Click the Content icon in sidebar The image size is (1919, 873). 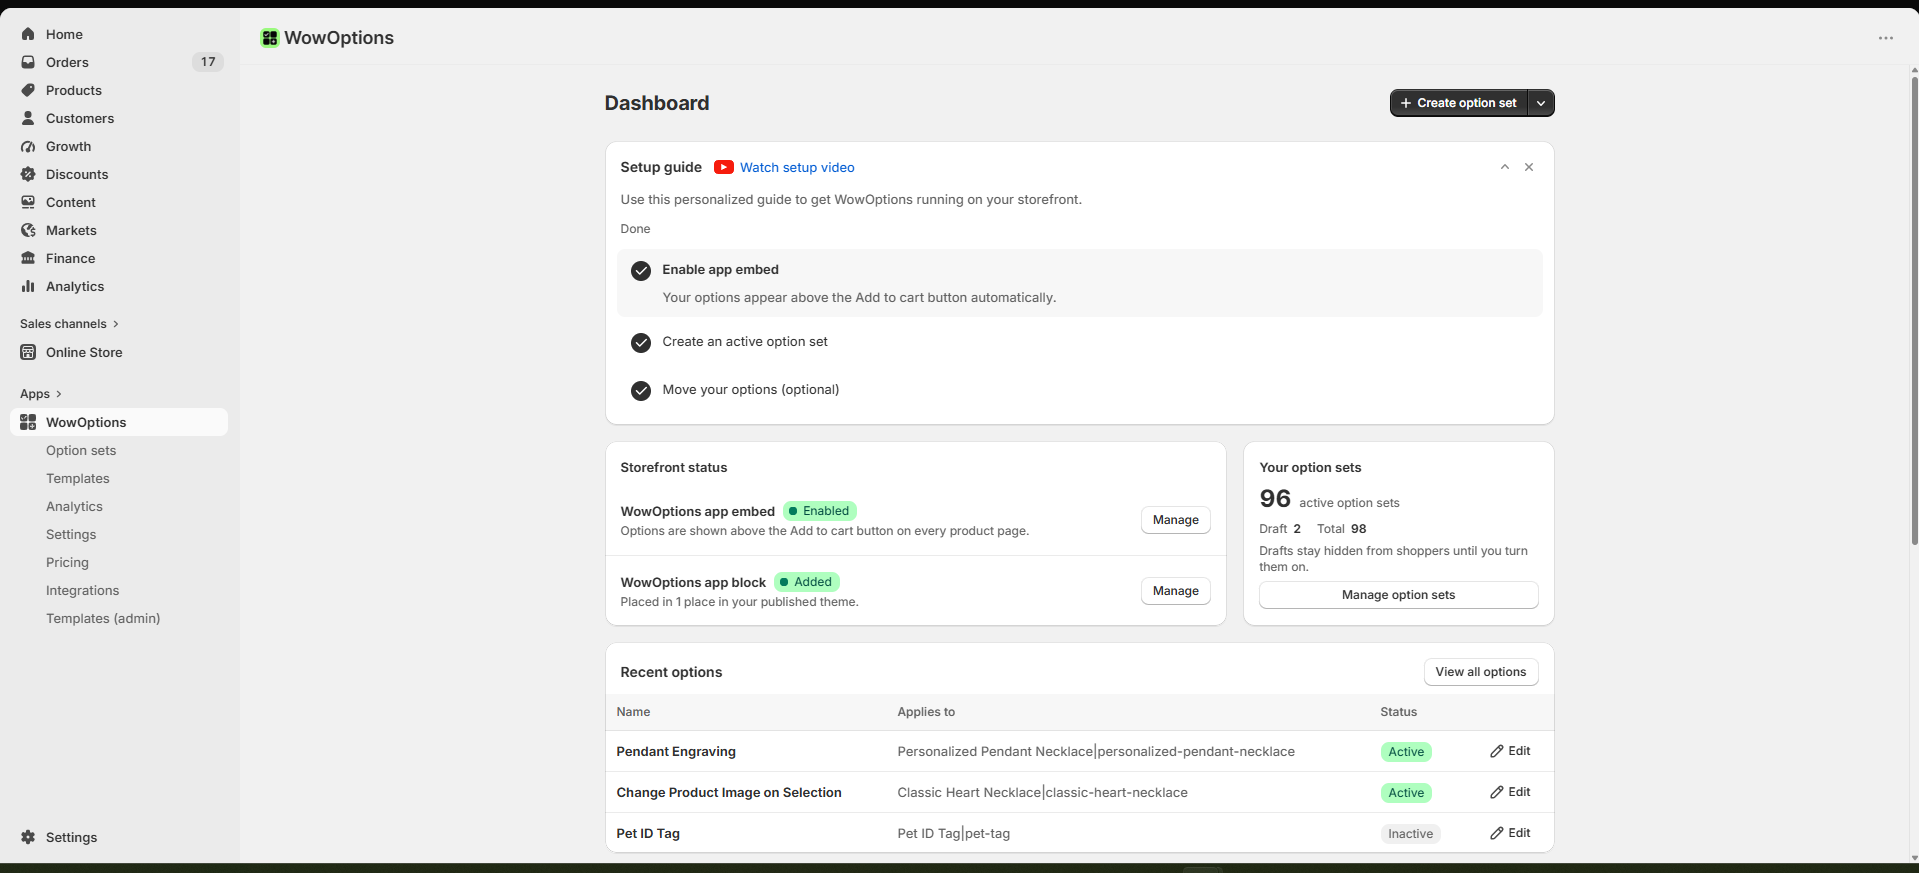tap(28, 202)
